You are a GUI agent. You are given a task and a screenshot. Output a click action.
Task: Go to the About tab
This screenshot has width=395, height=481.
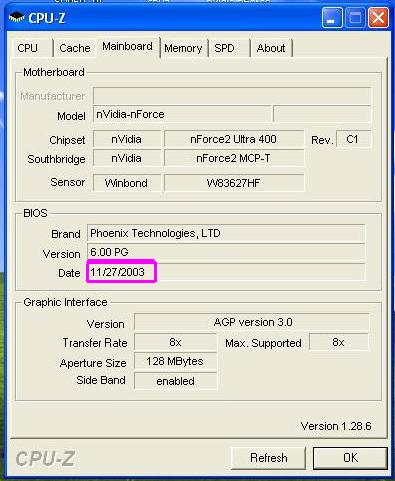(x=271, y=48)
